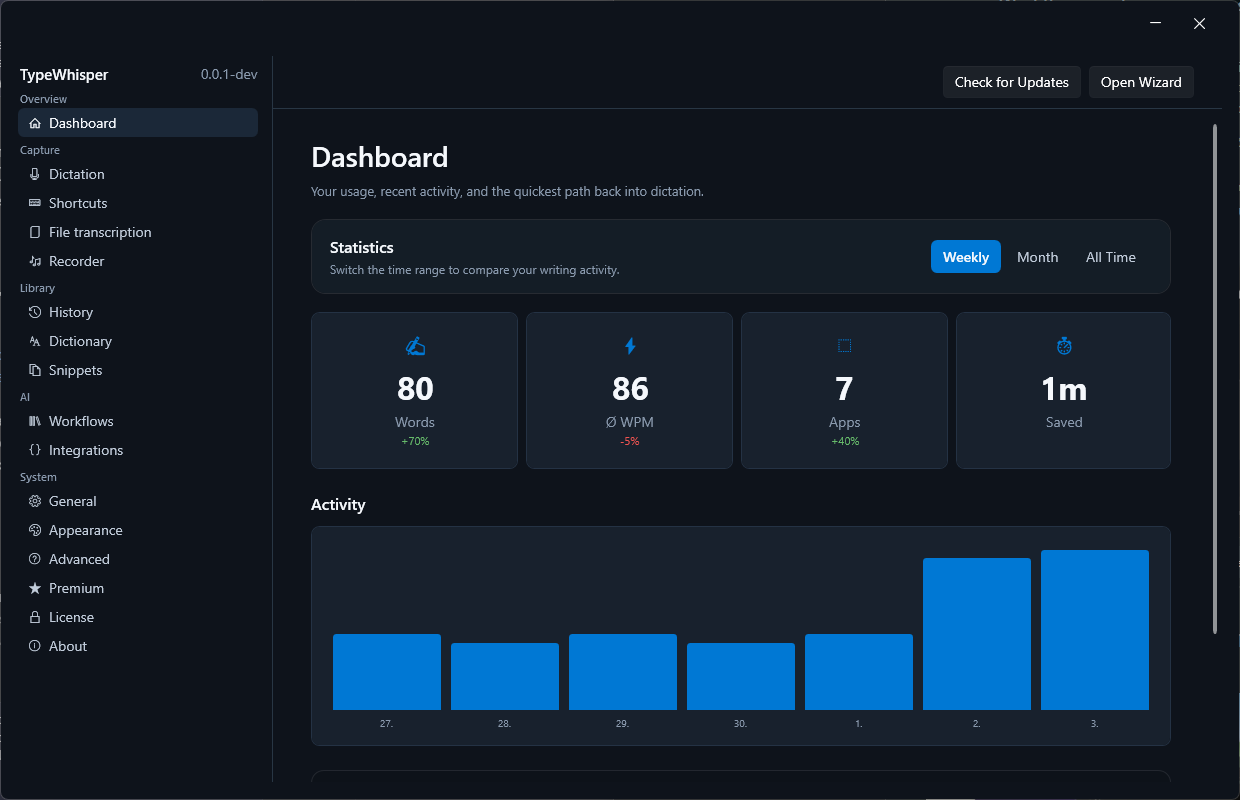
Task: Click the Snippets copy icon
Action: (x=35, y=370)
